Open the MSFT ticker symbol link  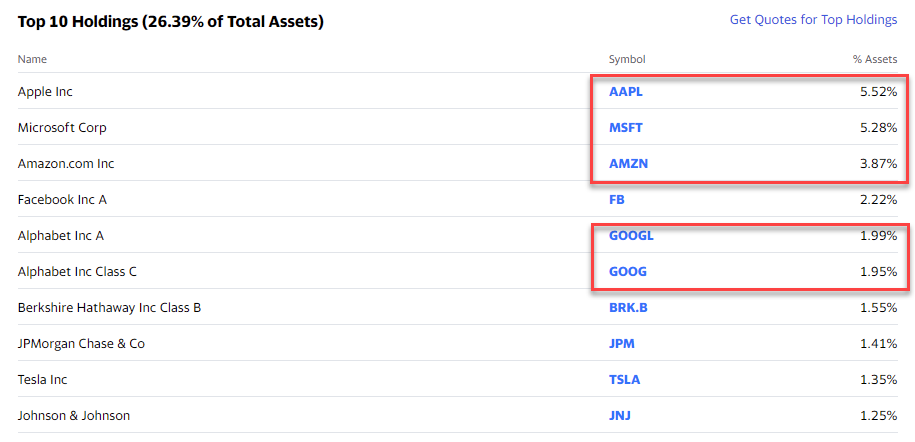coord(626,127)
